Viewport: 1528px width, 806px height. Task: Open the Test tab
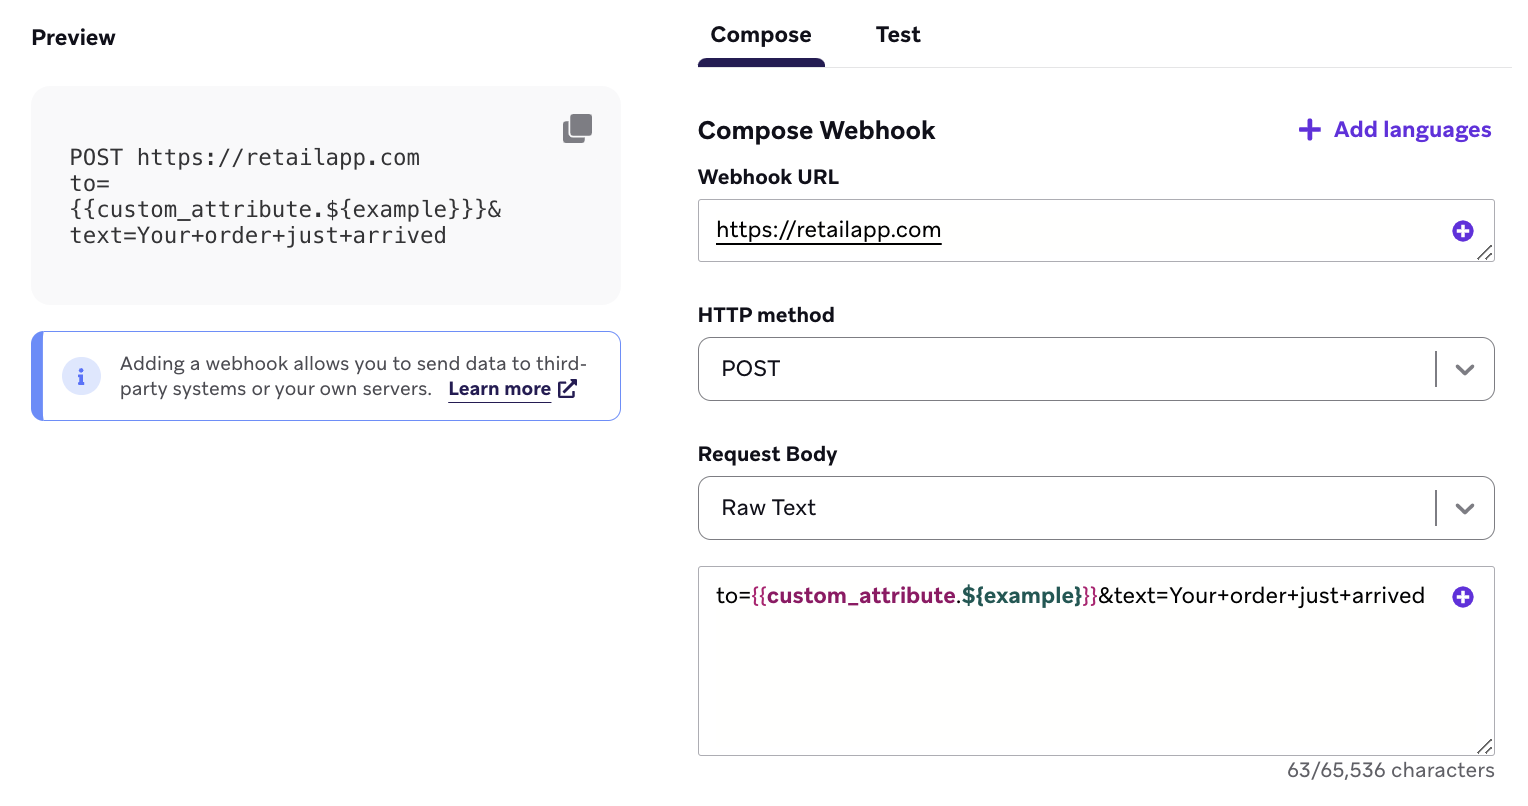click(897, 35)
